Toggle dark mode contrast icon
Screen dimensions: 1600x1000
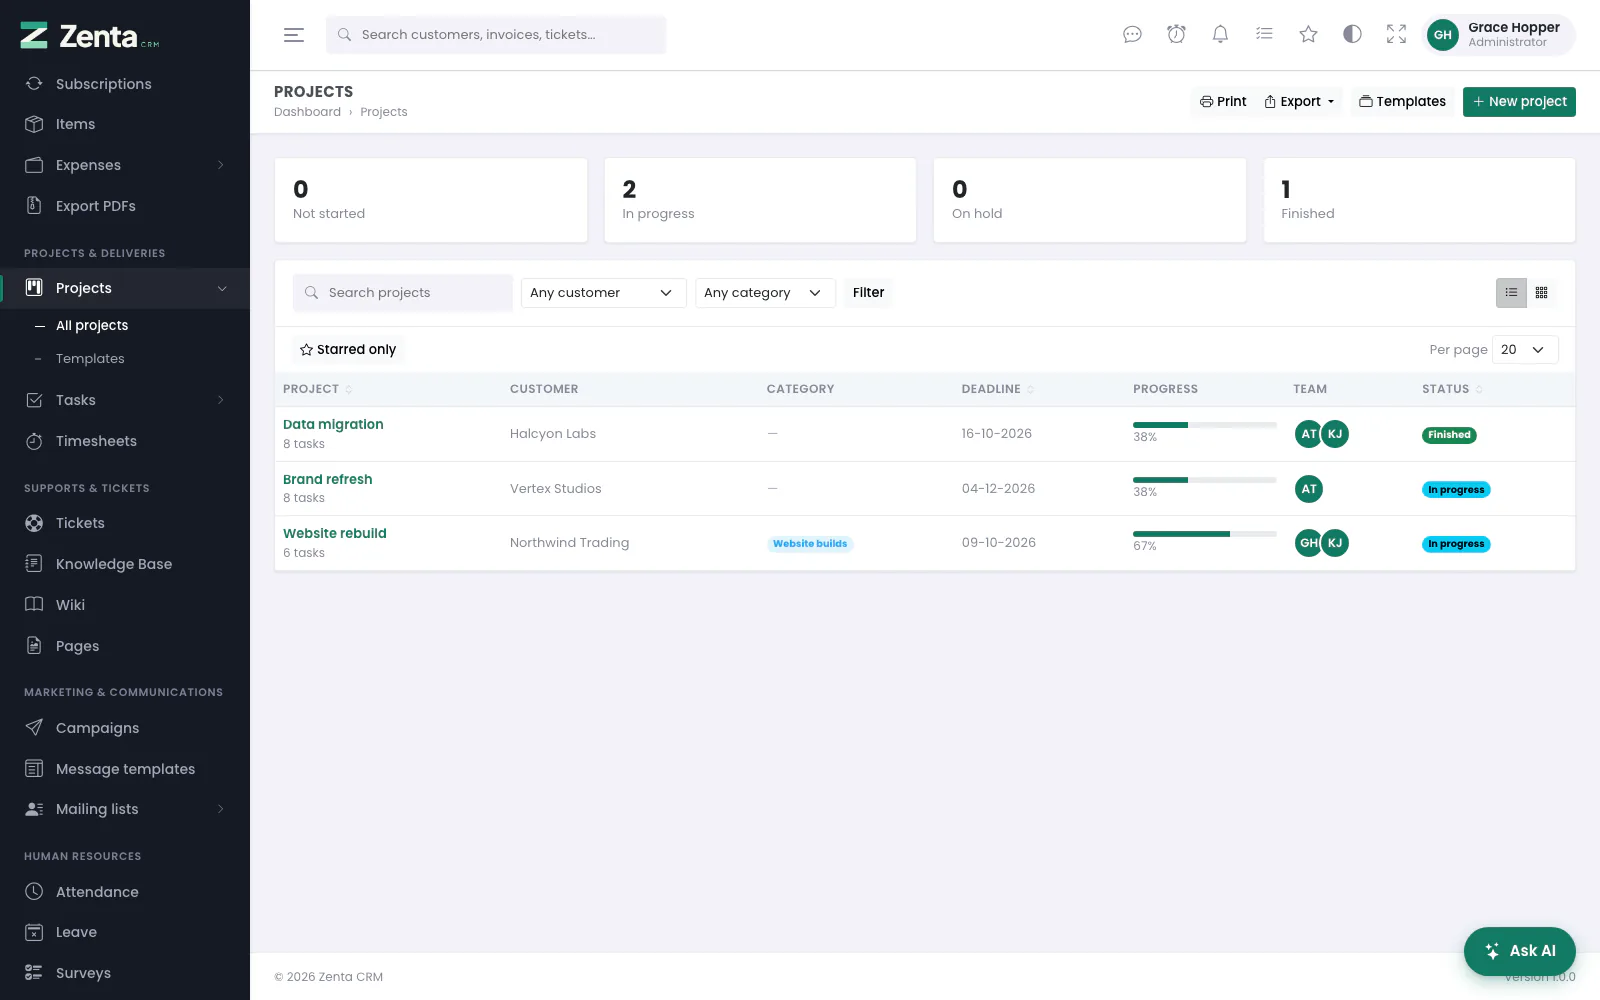(1352, 35)
